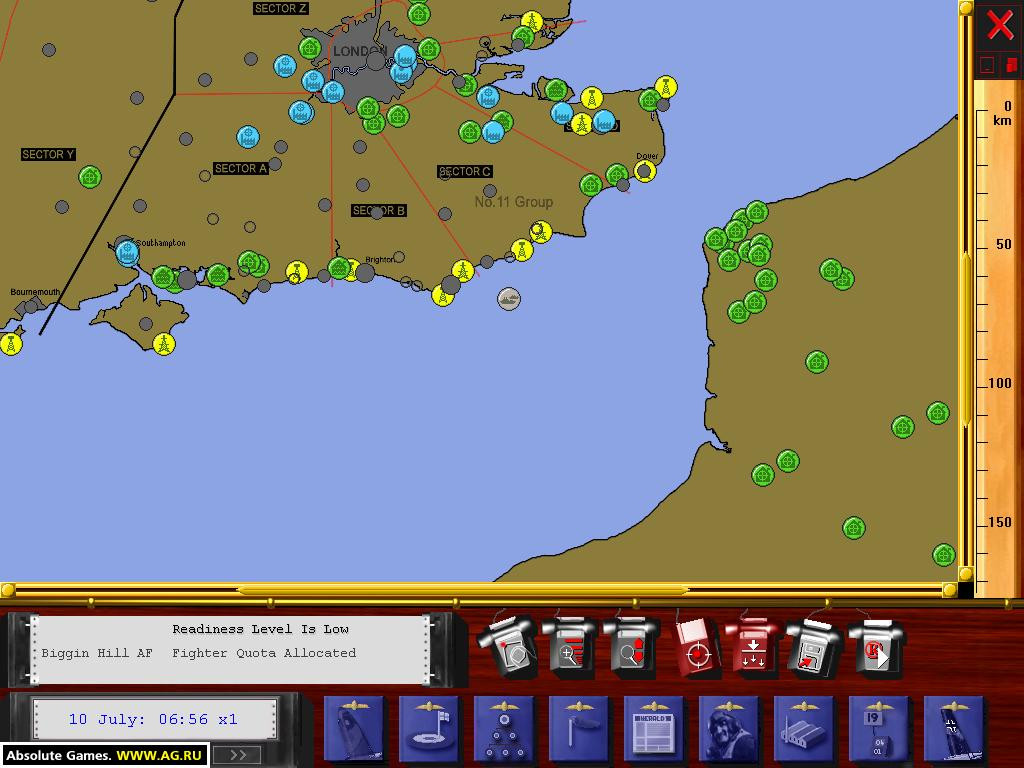Click the SECTOR A label
The height and width of the screenshot is (768, 1024).
pyautogui.click(x=241, y=168)
